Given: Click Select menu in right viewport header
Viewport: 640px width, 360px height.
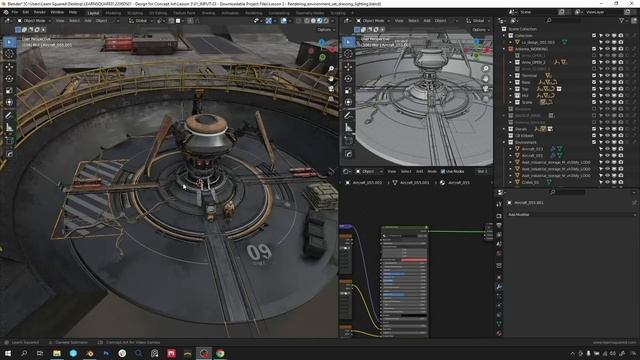Looking at the screenshot, I should 413,20.
